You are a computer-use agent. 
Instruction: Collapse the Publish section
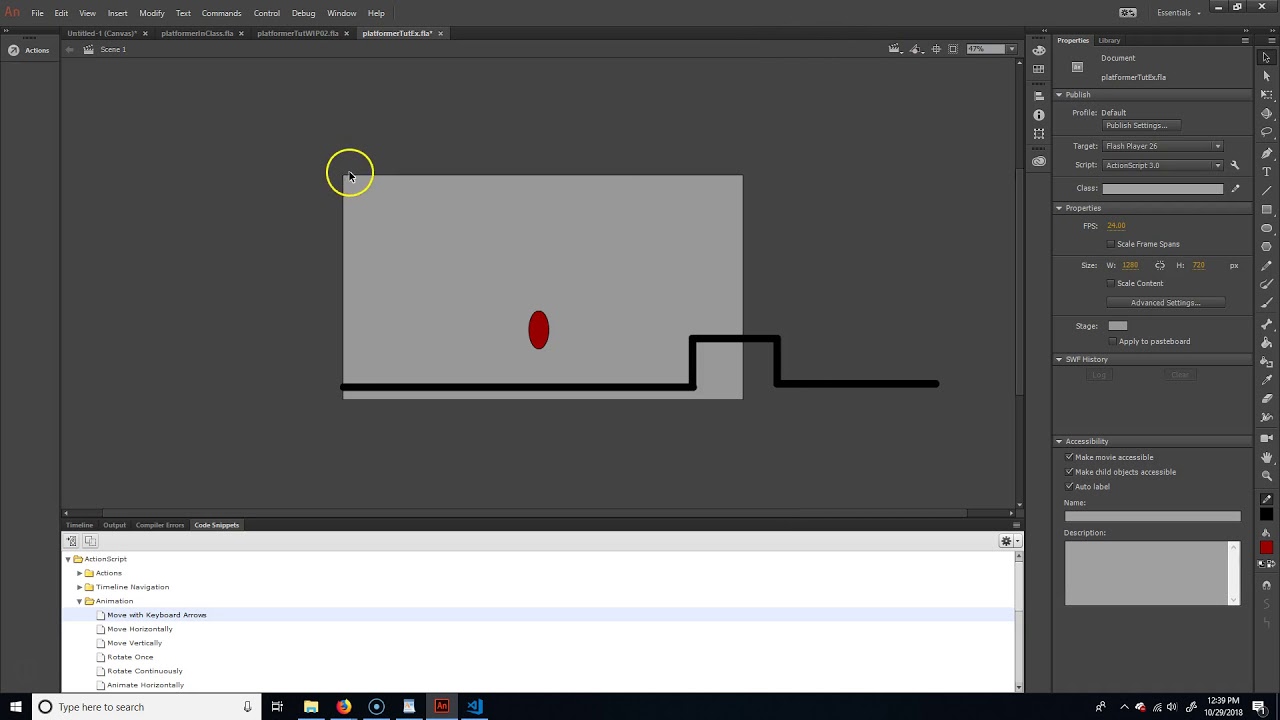point(1059,95)
